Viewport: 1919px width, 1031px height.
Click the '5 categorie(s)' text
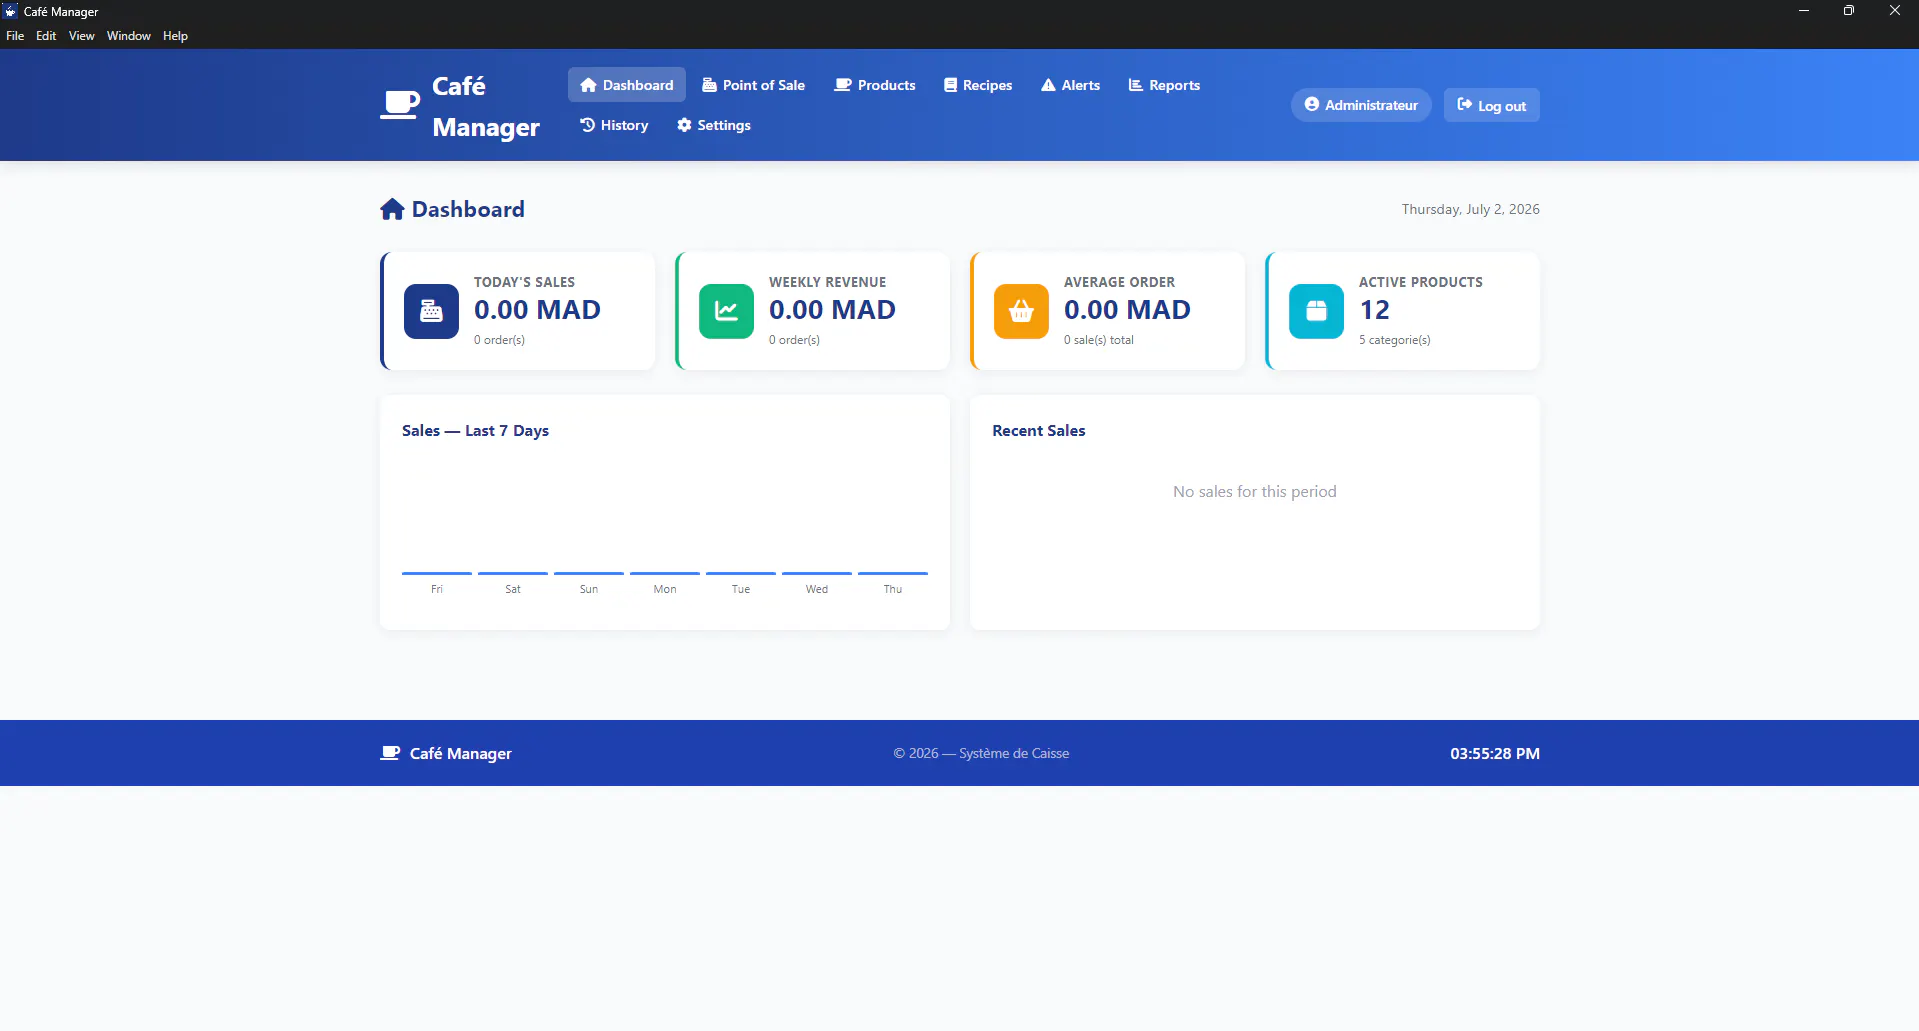tap(1394, 340)
